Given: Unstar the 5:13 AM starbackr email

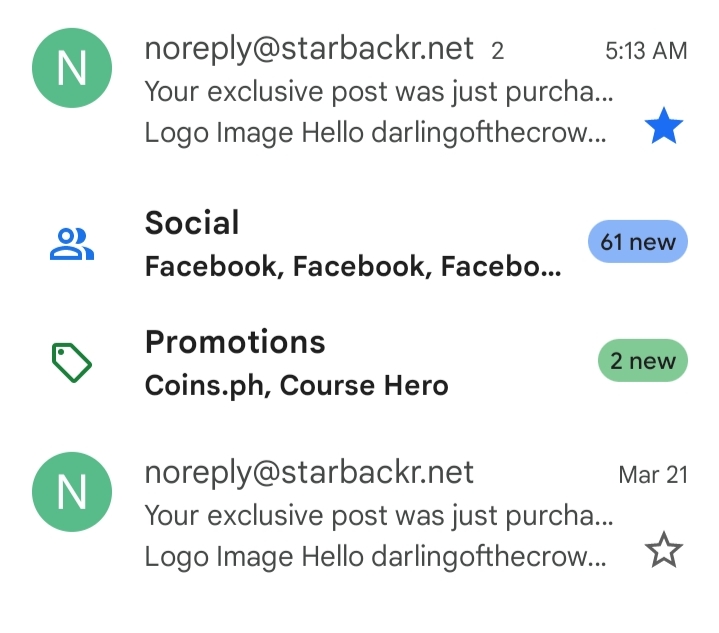Looking at the screenshot, I should [664, 126].
